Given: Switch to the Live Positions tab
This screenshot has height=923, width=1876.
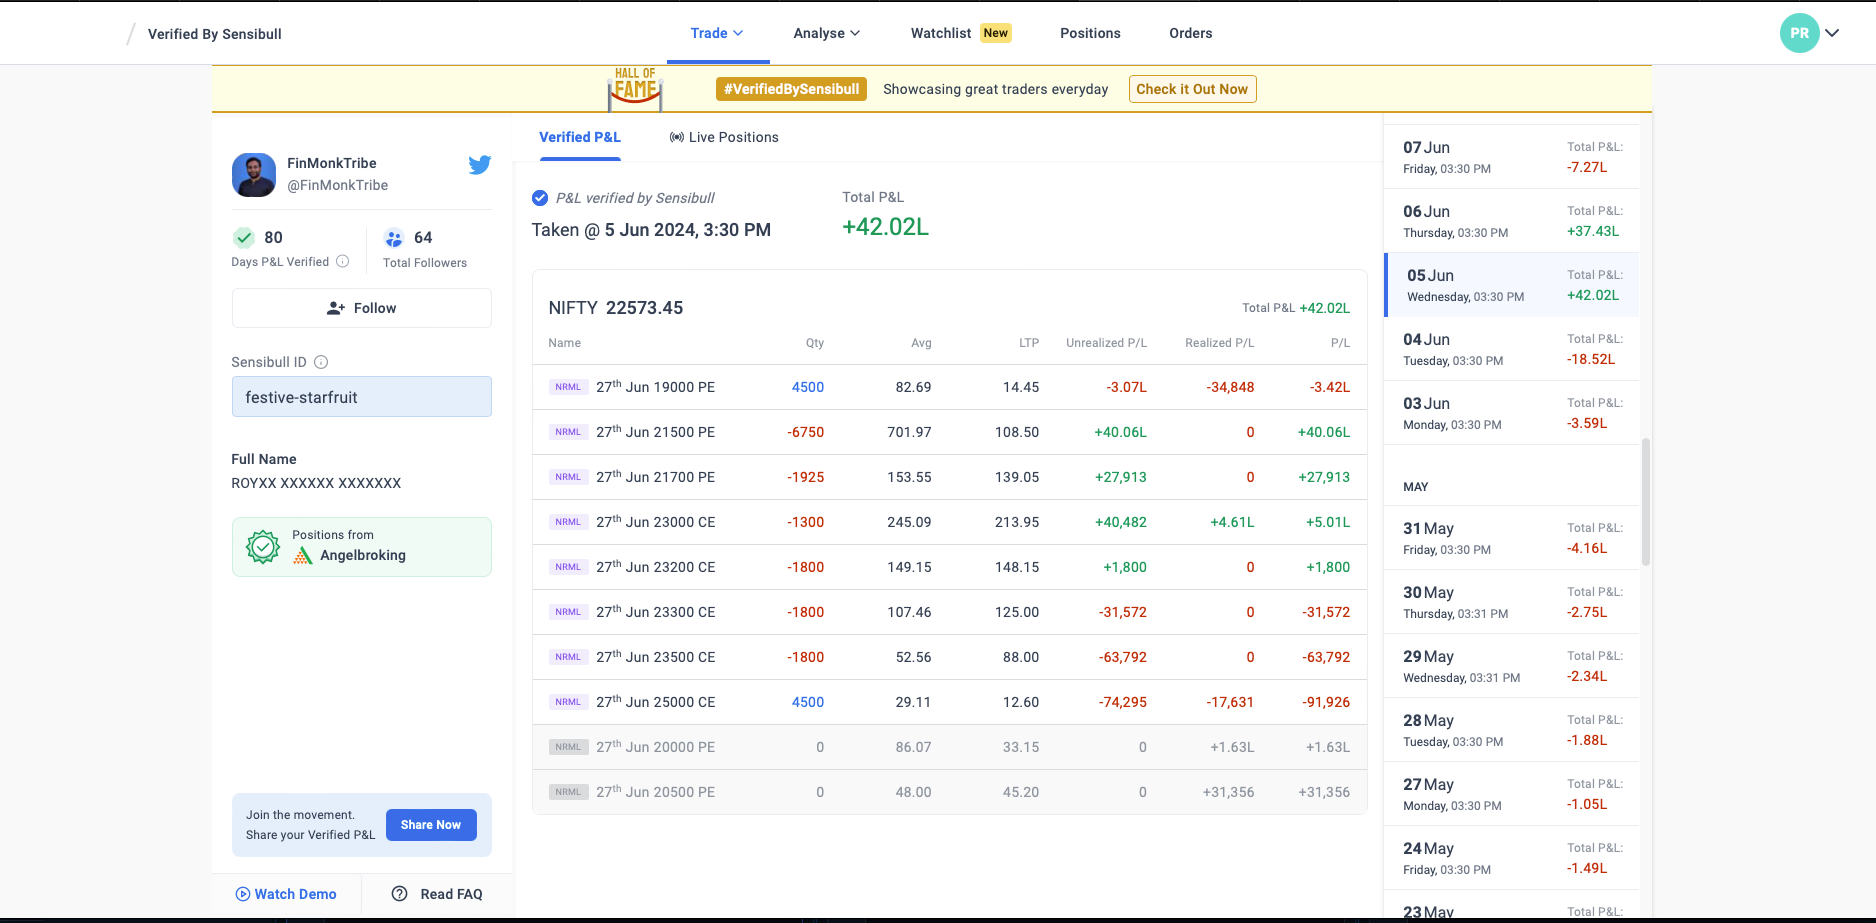Looking at the screenshot, I should pyautogui.click(x=724, y=137).
